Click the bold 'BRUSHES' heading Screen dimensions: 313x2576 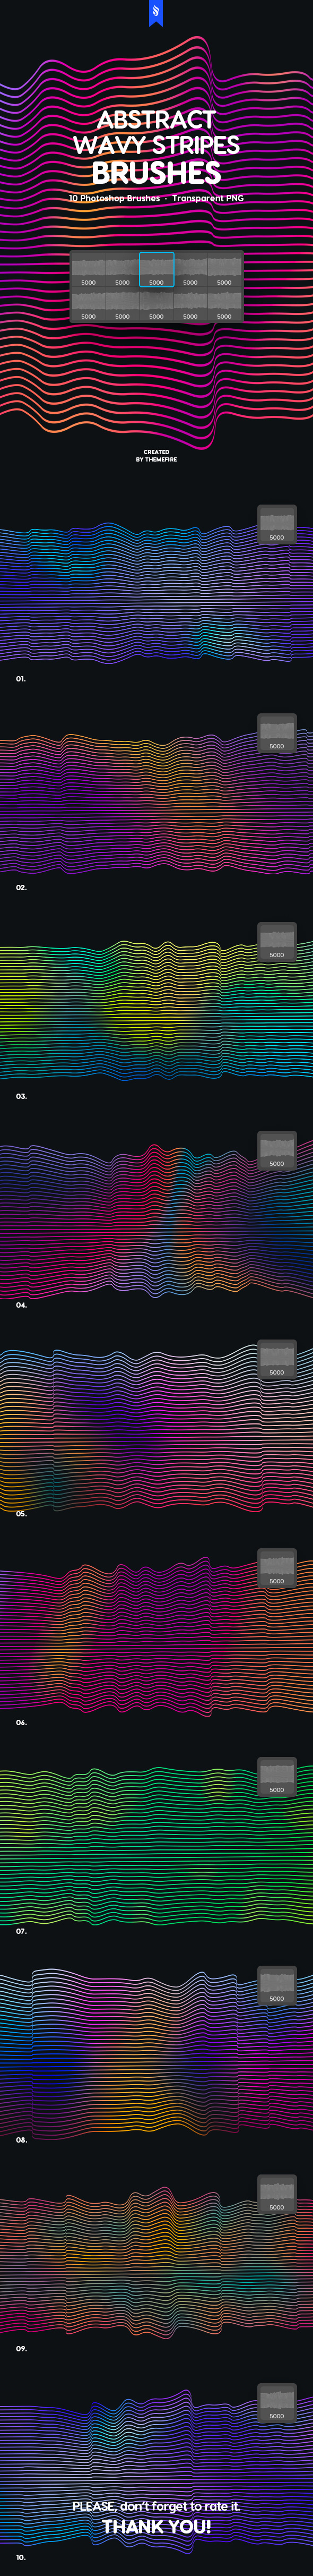[156, 173]
